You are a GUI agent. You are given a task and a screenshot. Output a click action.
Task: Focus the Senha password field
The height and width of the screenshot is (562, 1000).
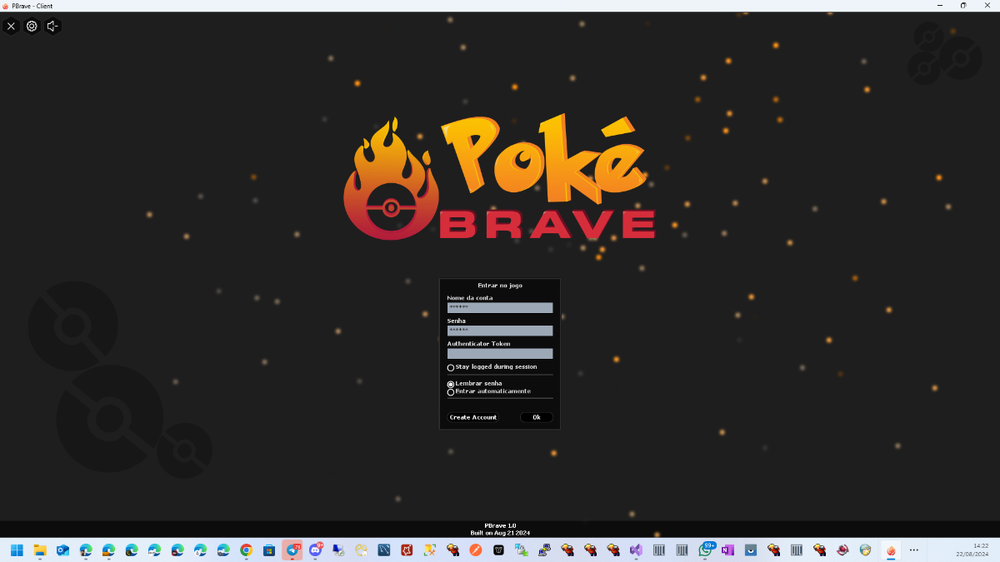pos(499,330)
